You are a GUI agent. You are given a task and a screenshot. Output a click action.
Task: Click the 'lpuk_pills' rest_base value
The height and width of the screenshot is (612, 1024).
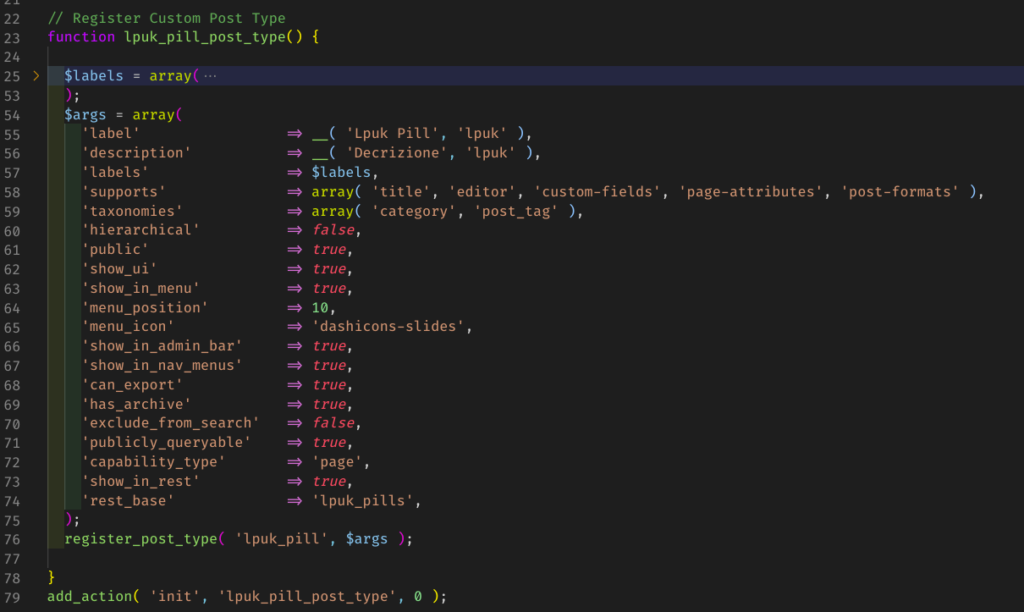point(363,500)
